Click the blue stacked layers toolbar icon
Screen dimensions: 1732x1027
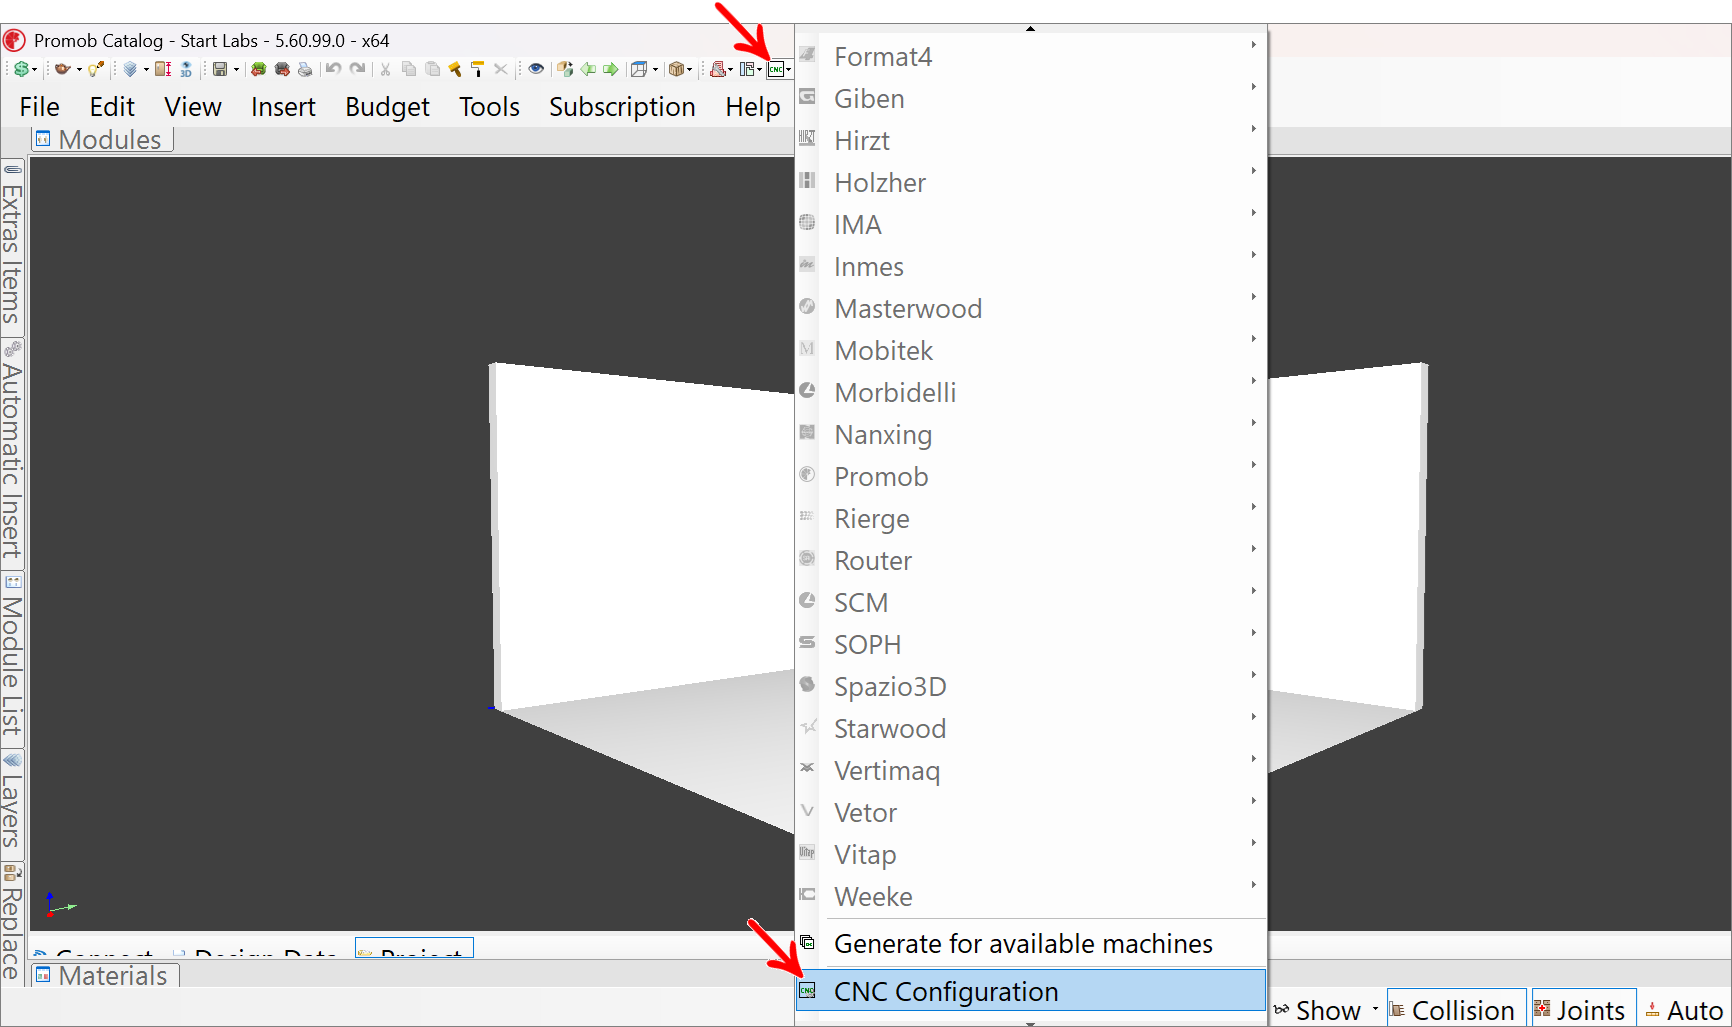pos(130,69)
